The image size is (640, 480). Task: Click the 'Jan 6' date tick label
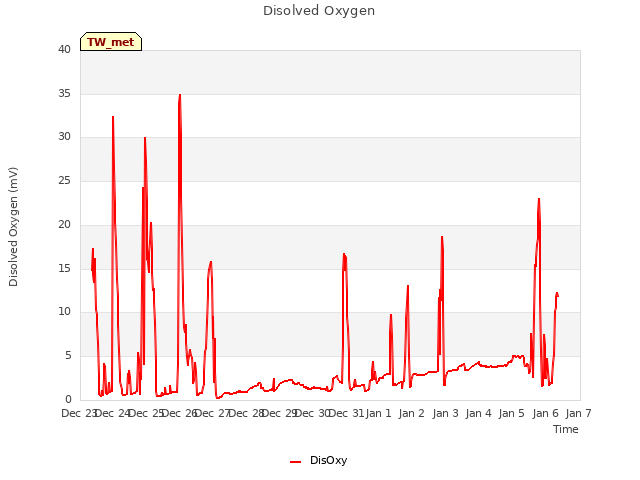pos(545,413)
